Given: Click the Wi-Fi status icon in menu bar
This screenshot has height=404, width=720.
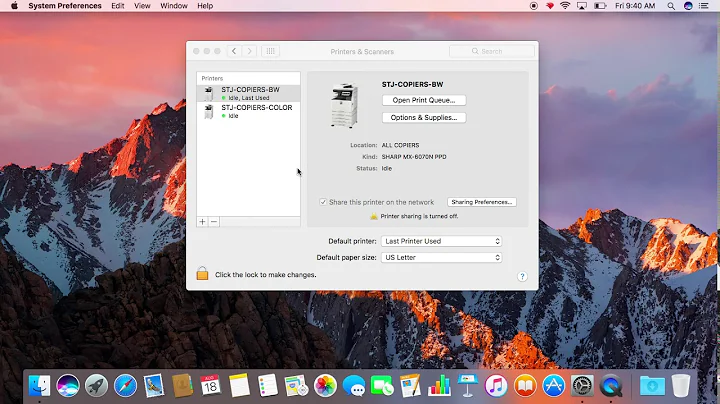Looking at the screenshot, I should (565, 6).
